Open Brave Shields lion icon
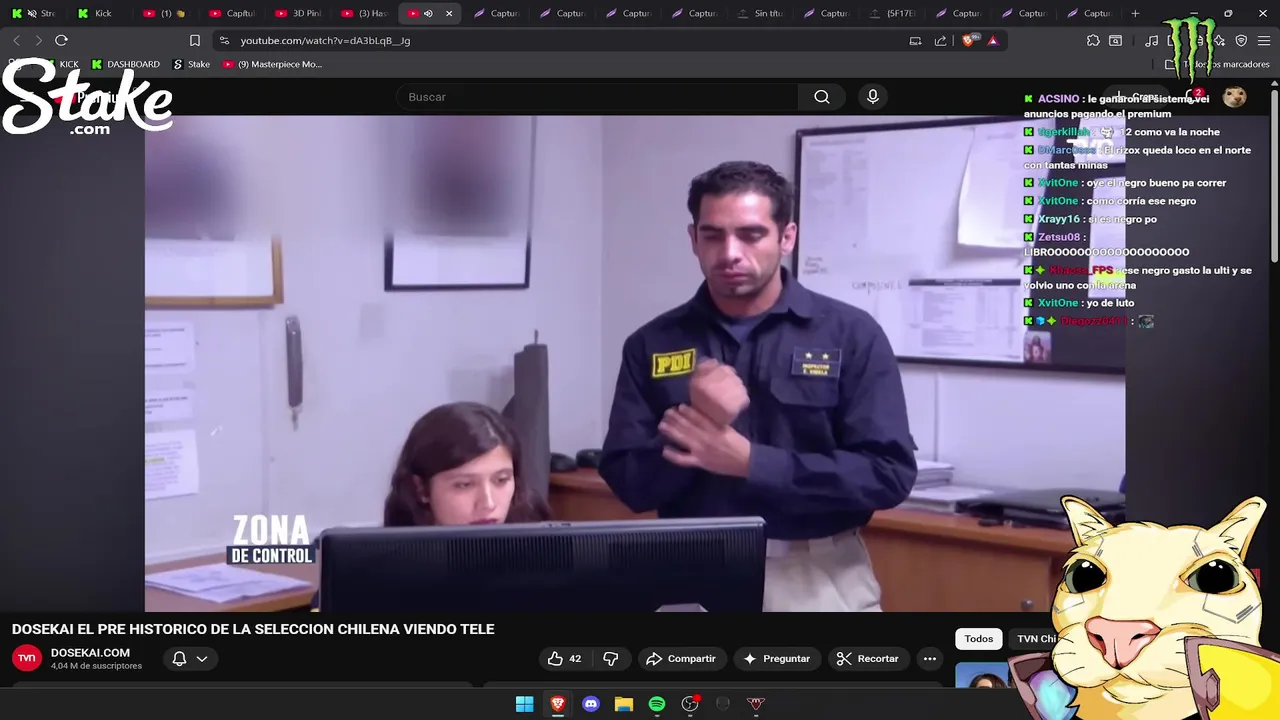The image size is (1280, 720). pyautogui.click(x=967, y=41)
